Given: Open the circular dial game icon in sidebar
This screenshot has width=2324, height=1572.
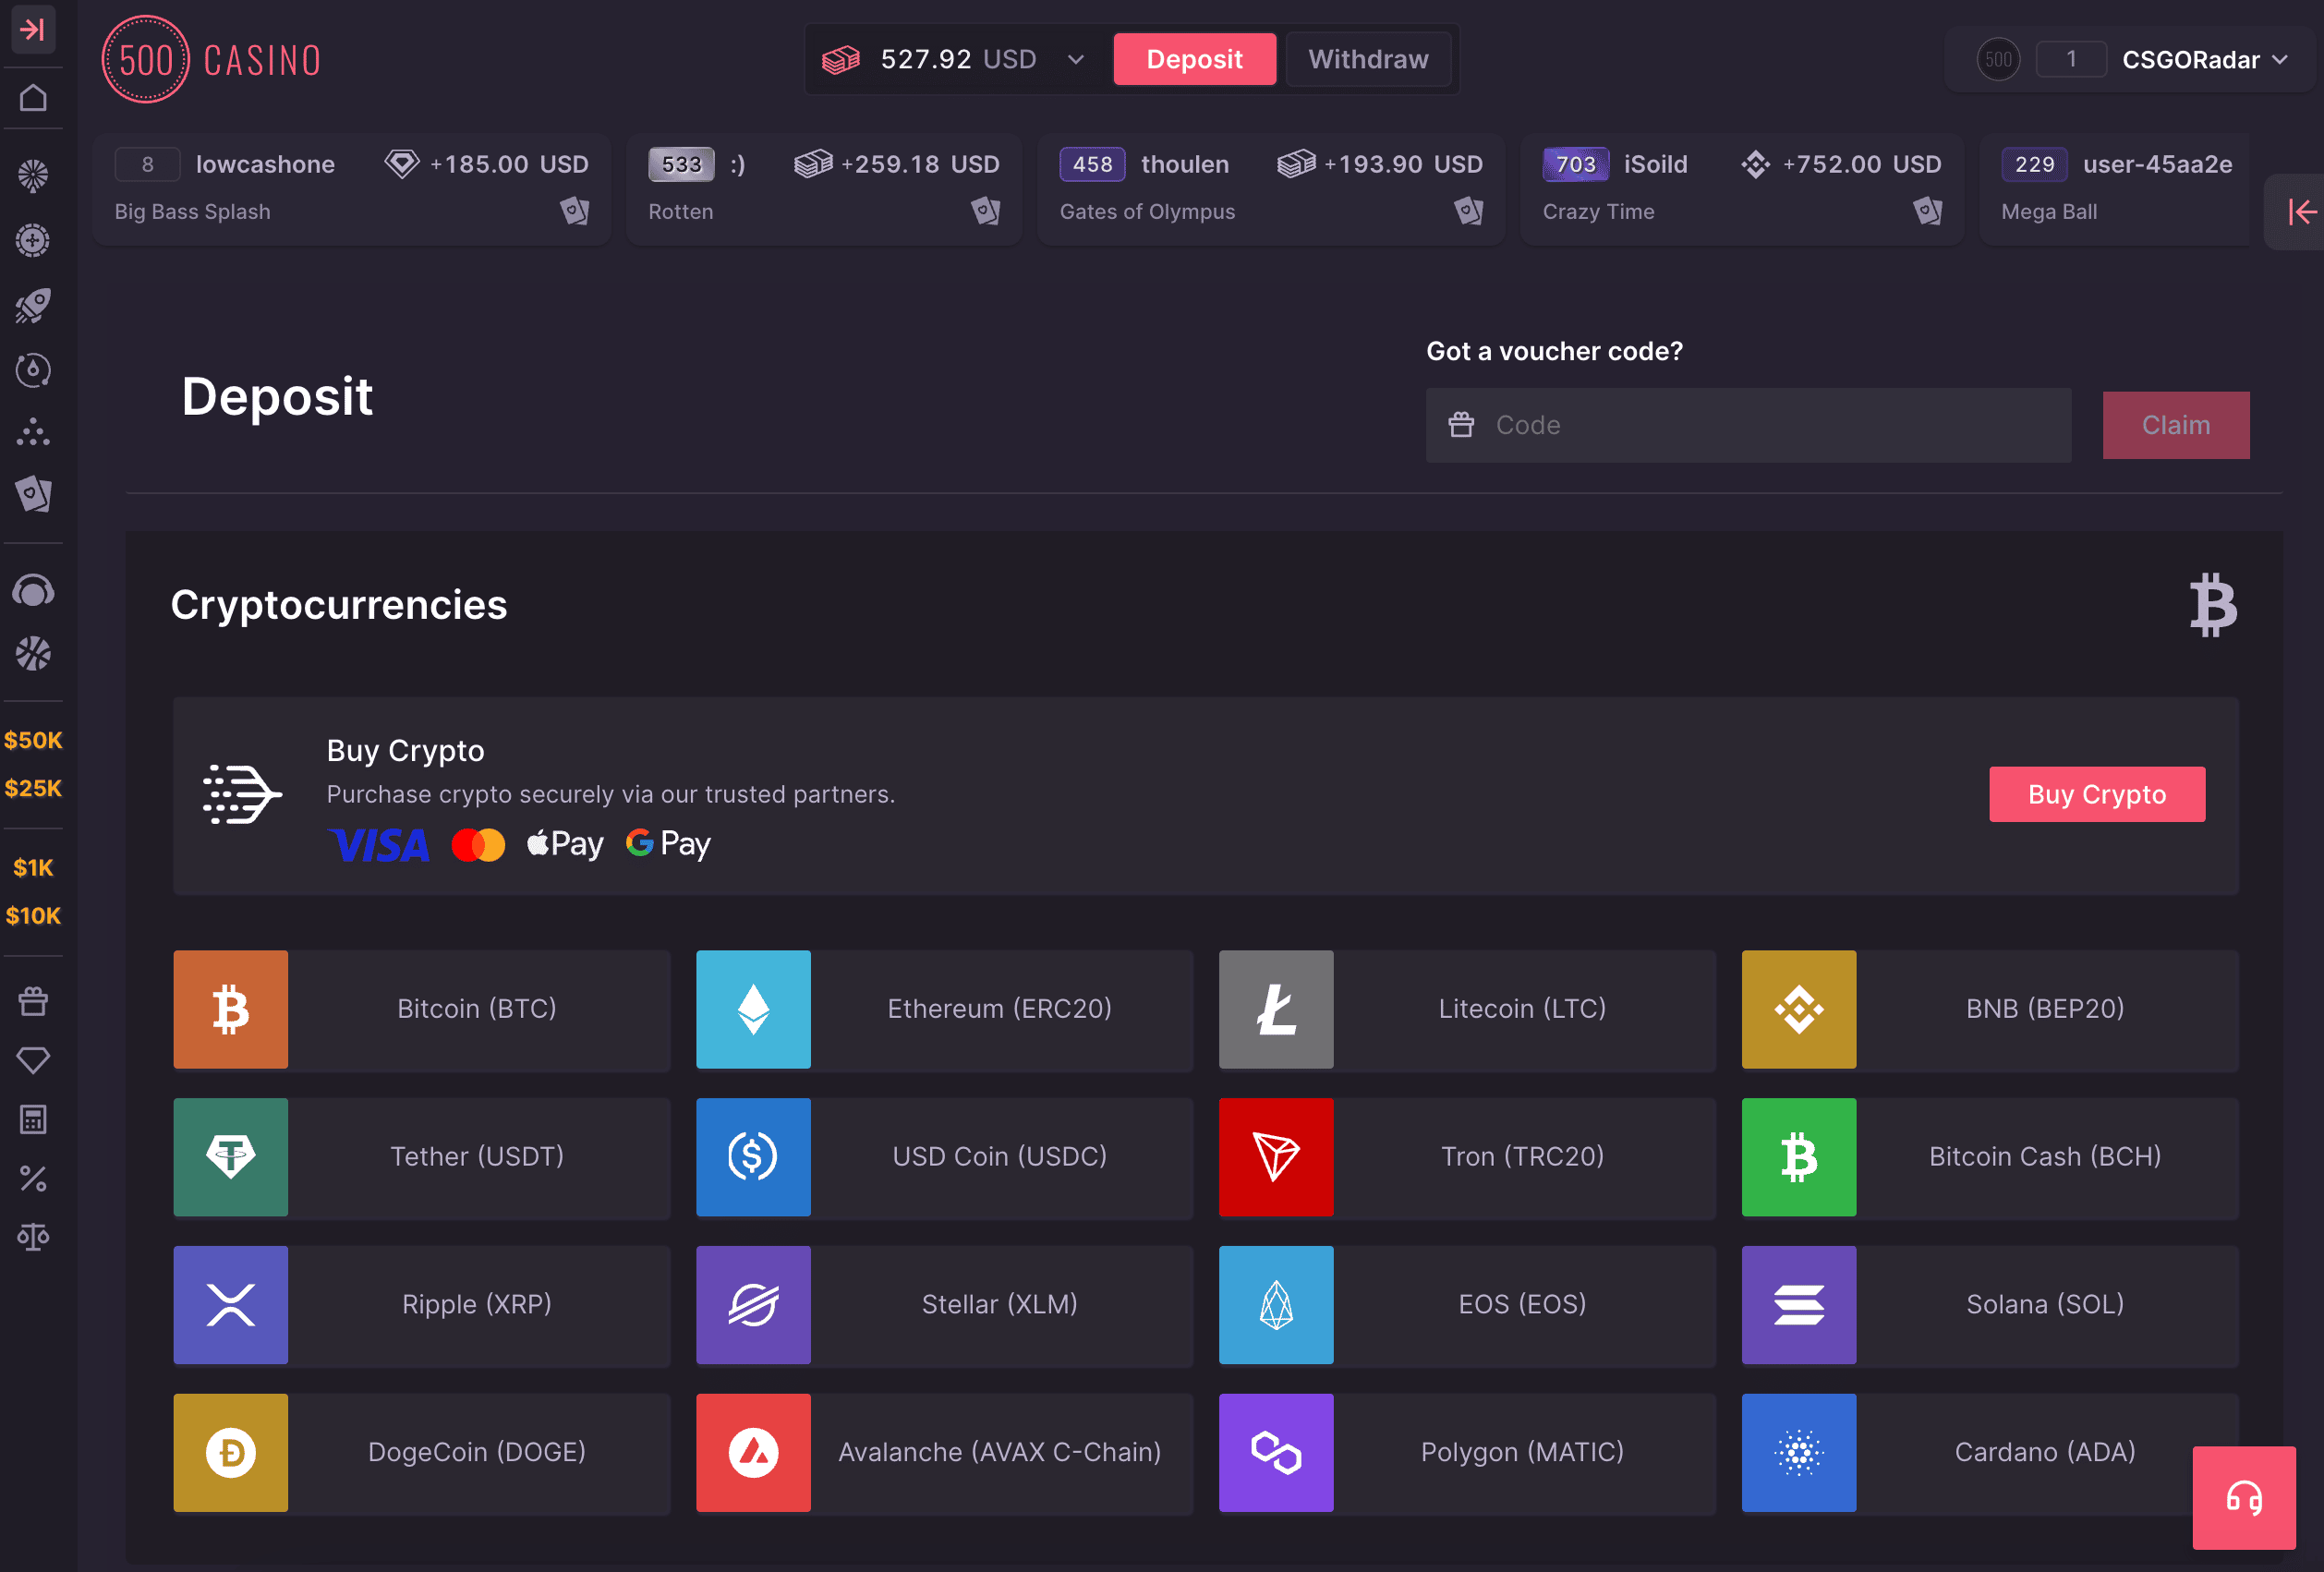Looking at the screenshot, I should click(33, 370).
